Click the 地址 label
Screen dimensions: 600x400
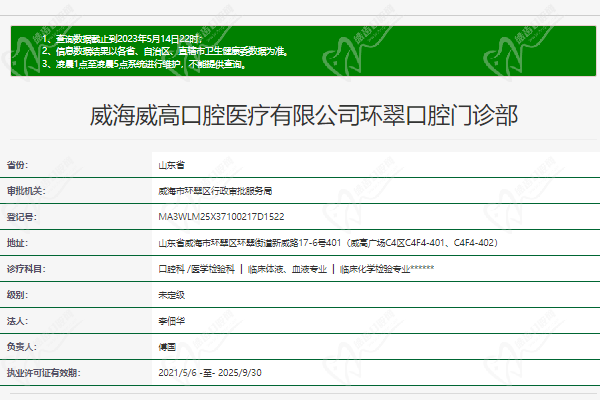point(17,243)
